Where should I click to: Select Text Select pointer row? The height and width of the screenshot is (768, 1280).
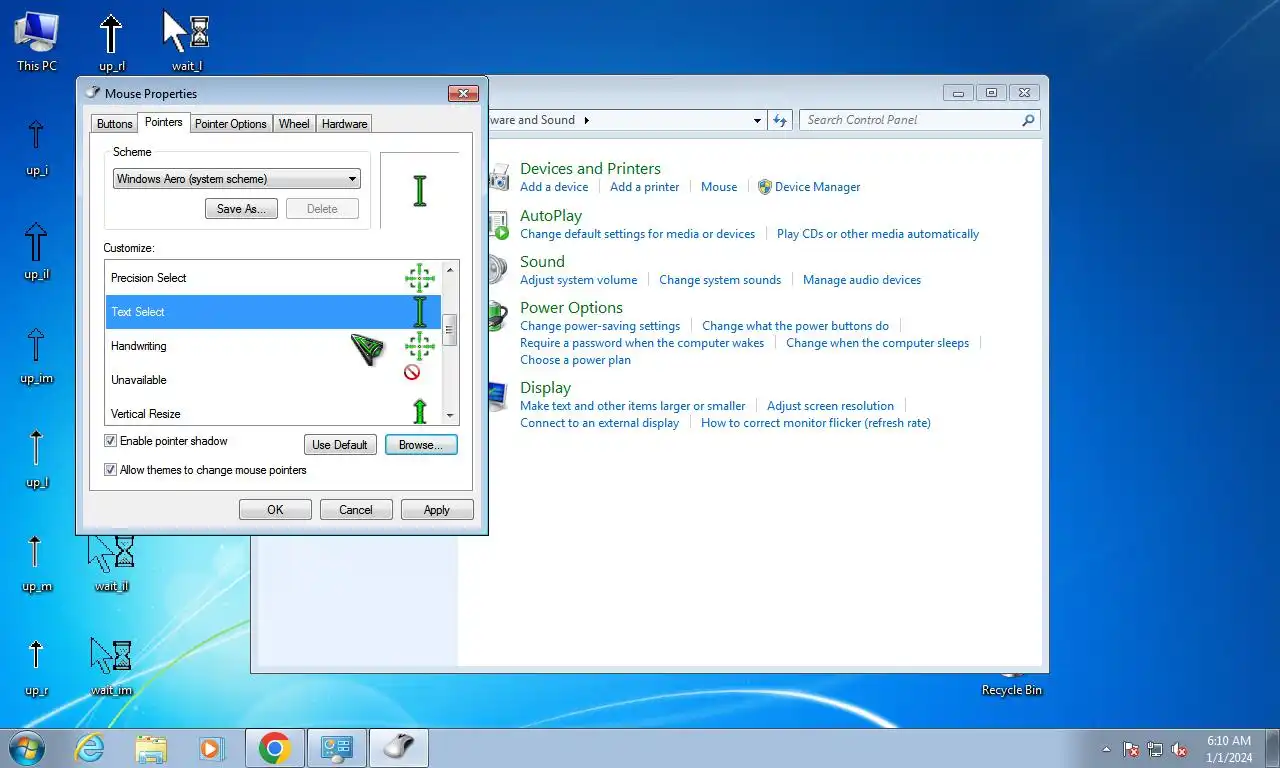click(x=273, y=312)
